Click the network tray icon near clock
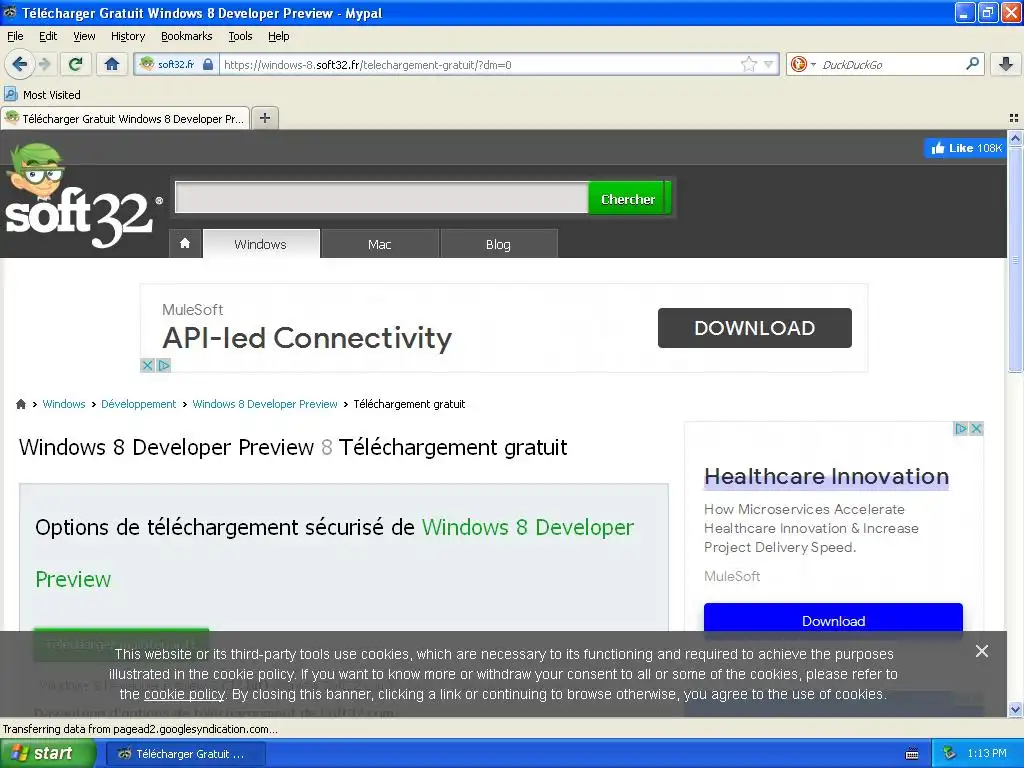The image size is (1024, 768). click(x=950, y=754)
